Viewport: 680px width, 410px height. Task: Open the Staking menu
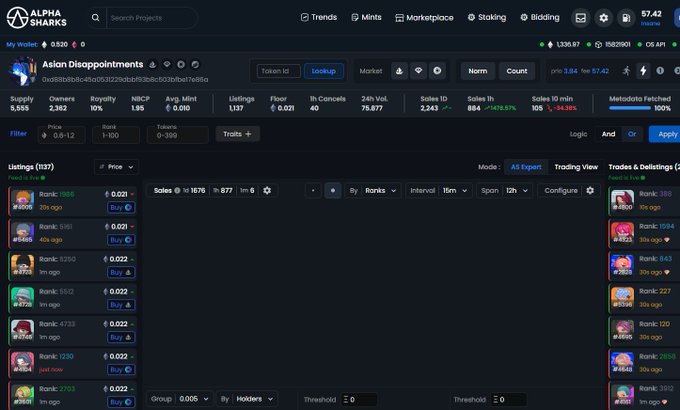(487, 17)
